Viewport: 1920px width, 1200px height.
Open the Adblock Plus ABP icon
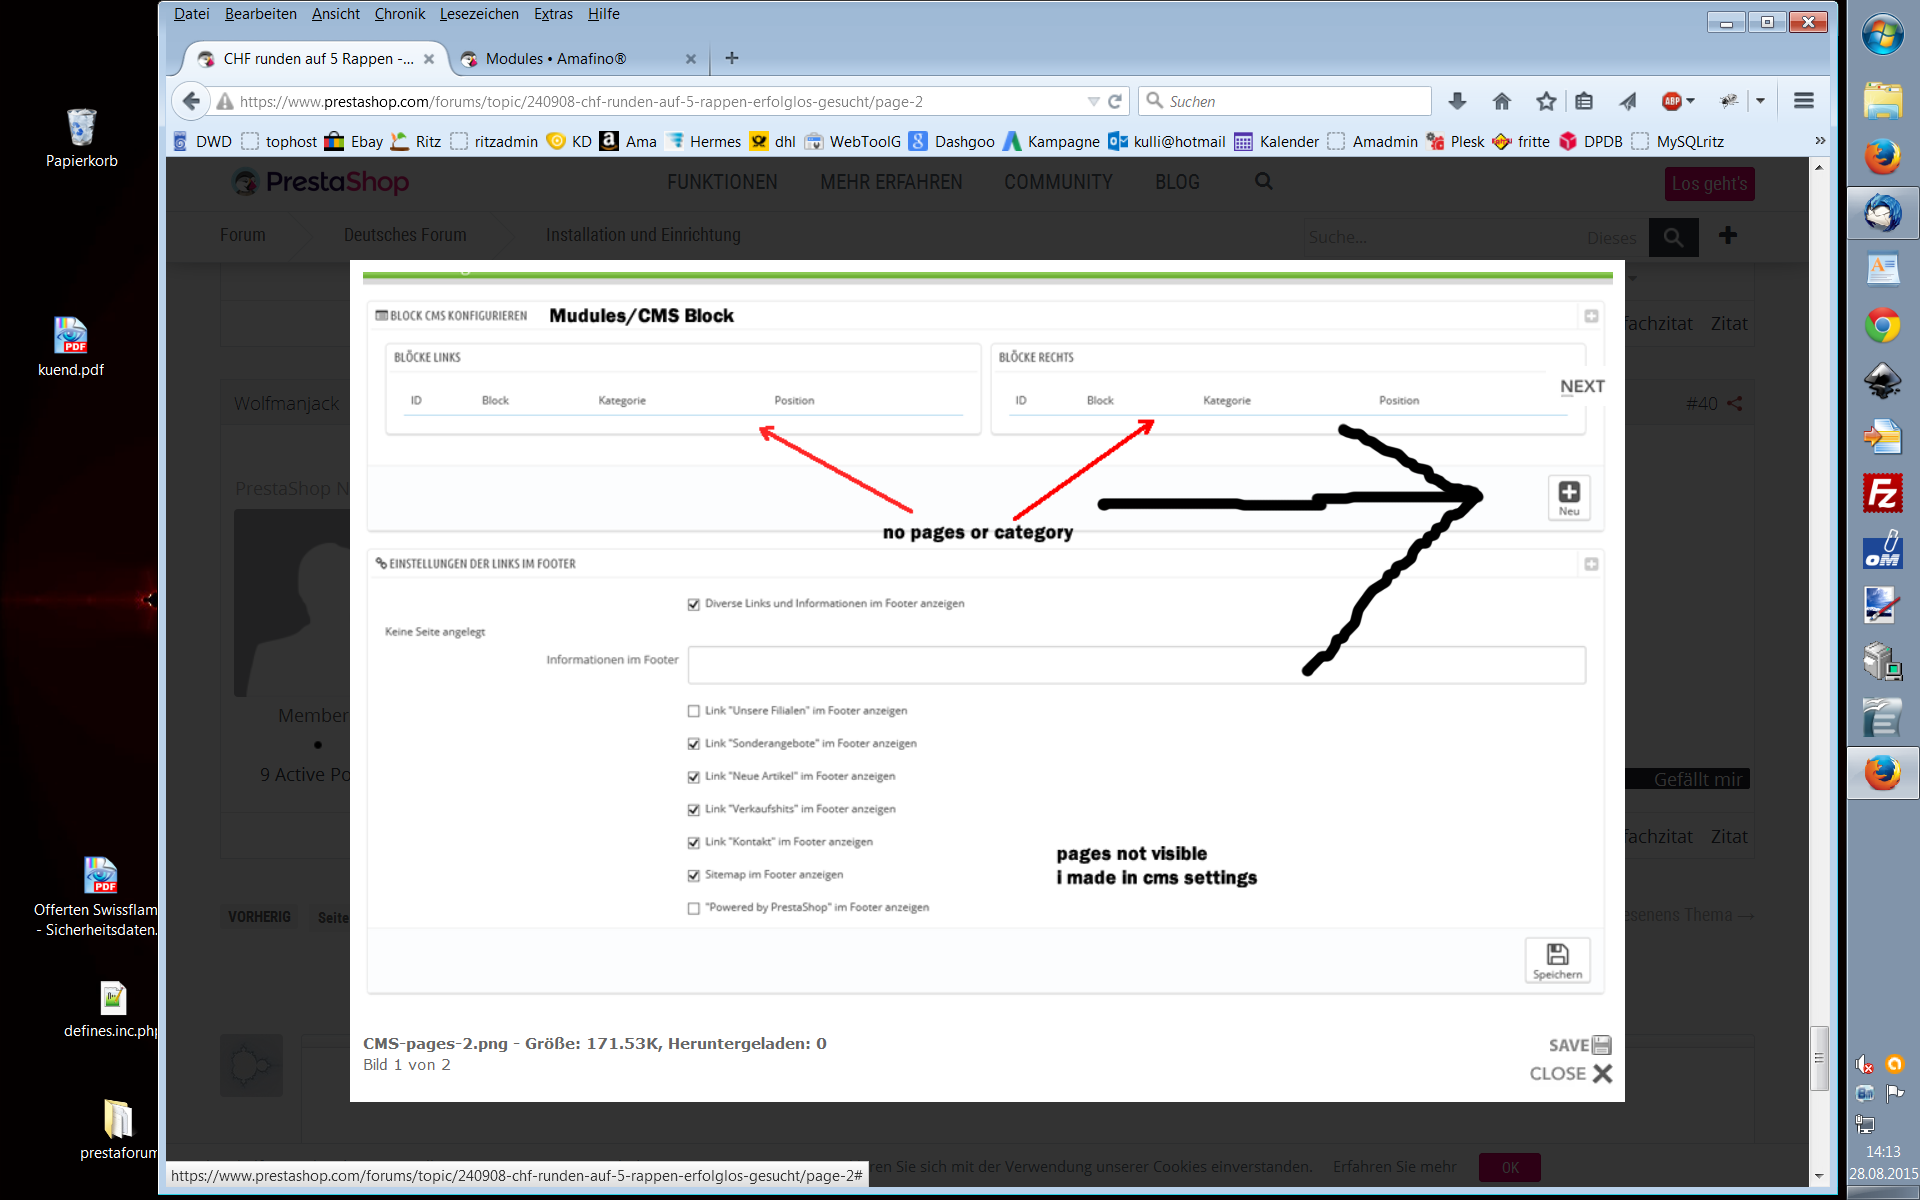[x=1671, y=101]
